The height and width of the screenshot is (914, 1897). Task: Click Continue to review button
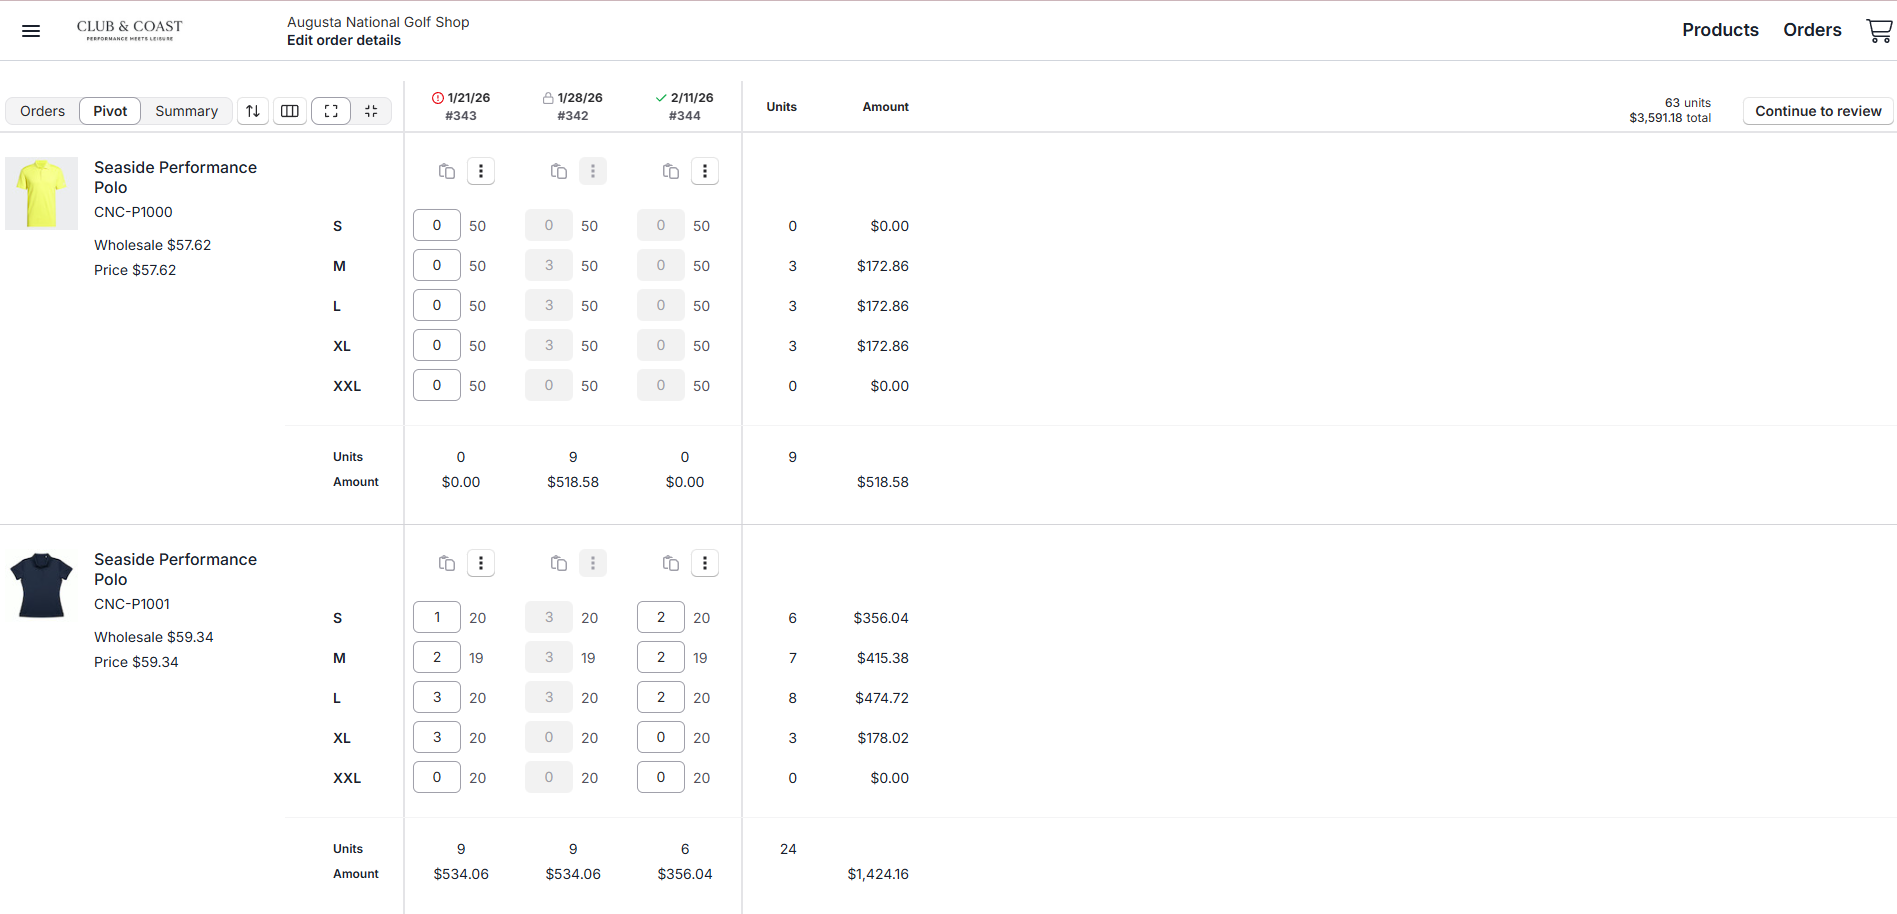1817,111
